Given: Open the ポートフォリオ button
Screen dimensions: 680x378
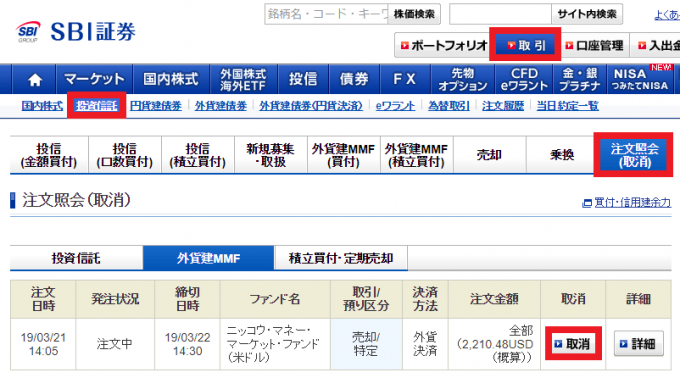Looking at the screenshot, I should 443,45.
